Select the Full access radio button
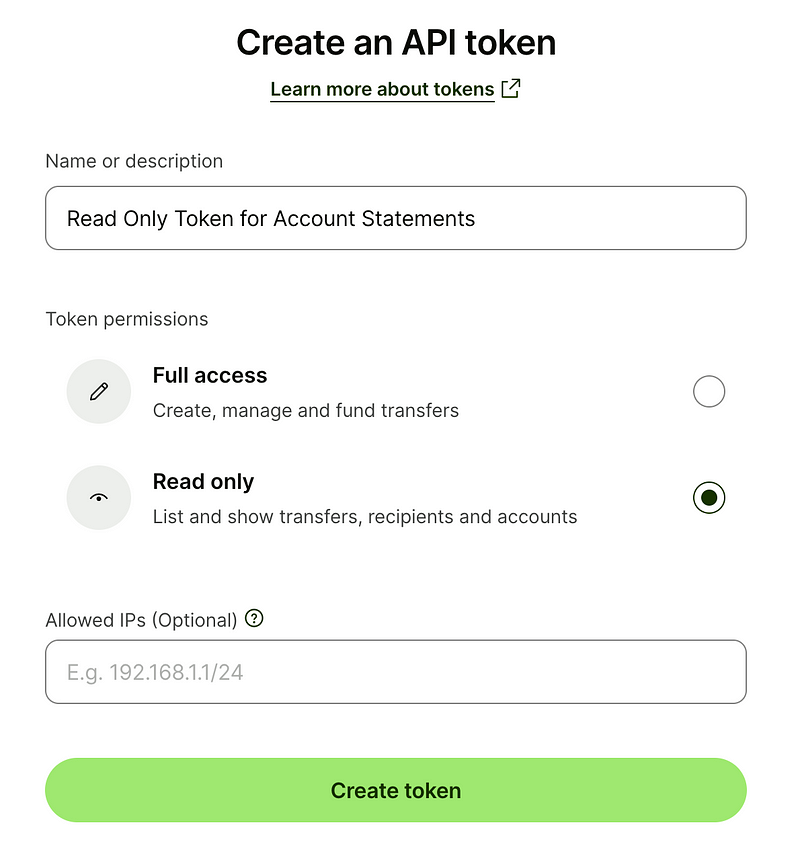The height and width of the screenshot is (842, 800). 709,391
